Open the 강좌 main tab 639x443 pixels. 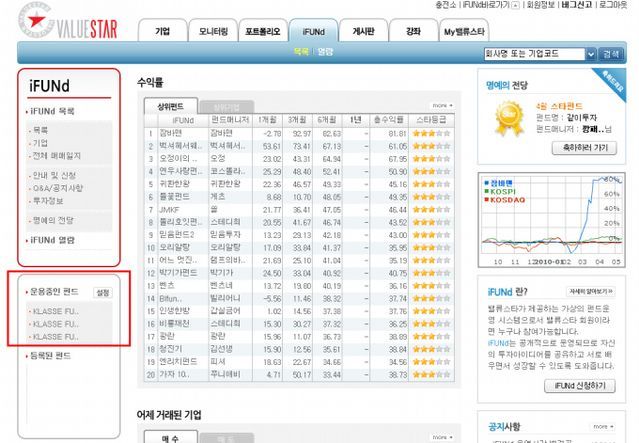pos(413,31)
